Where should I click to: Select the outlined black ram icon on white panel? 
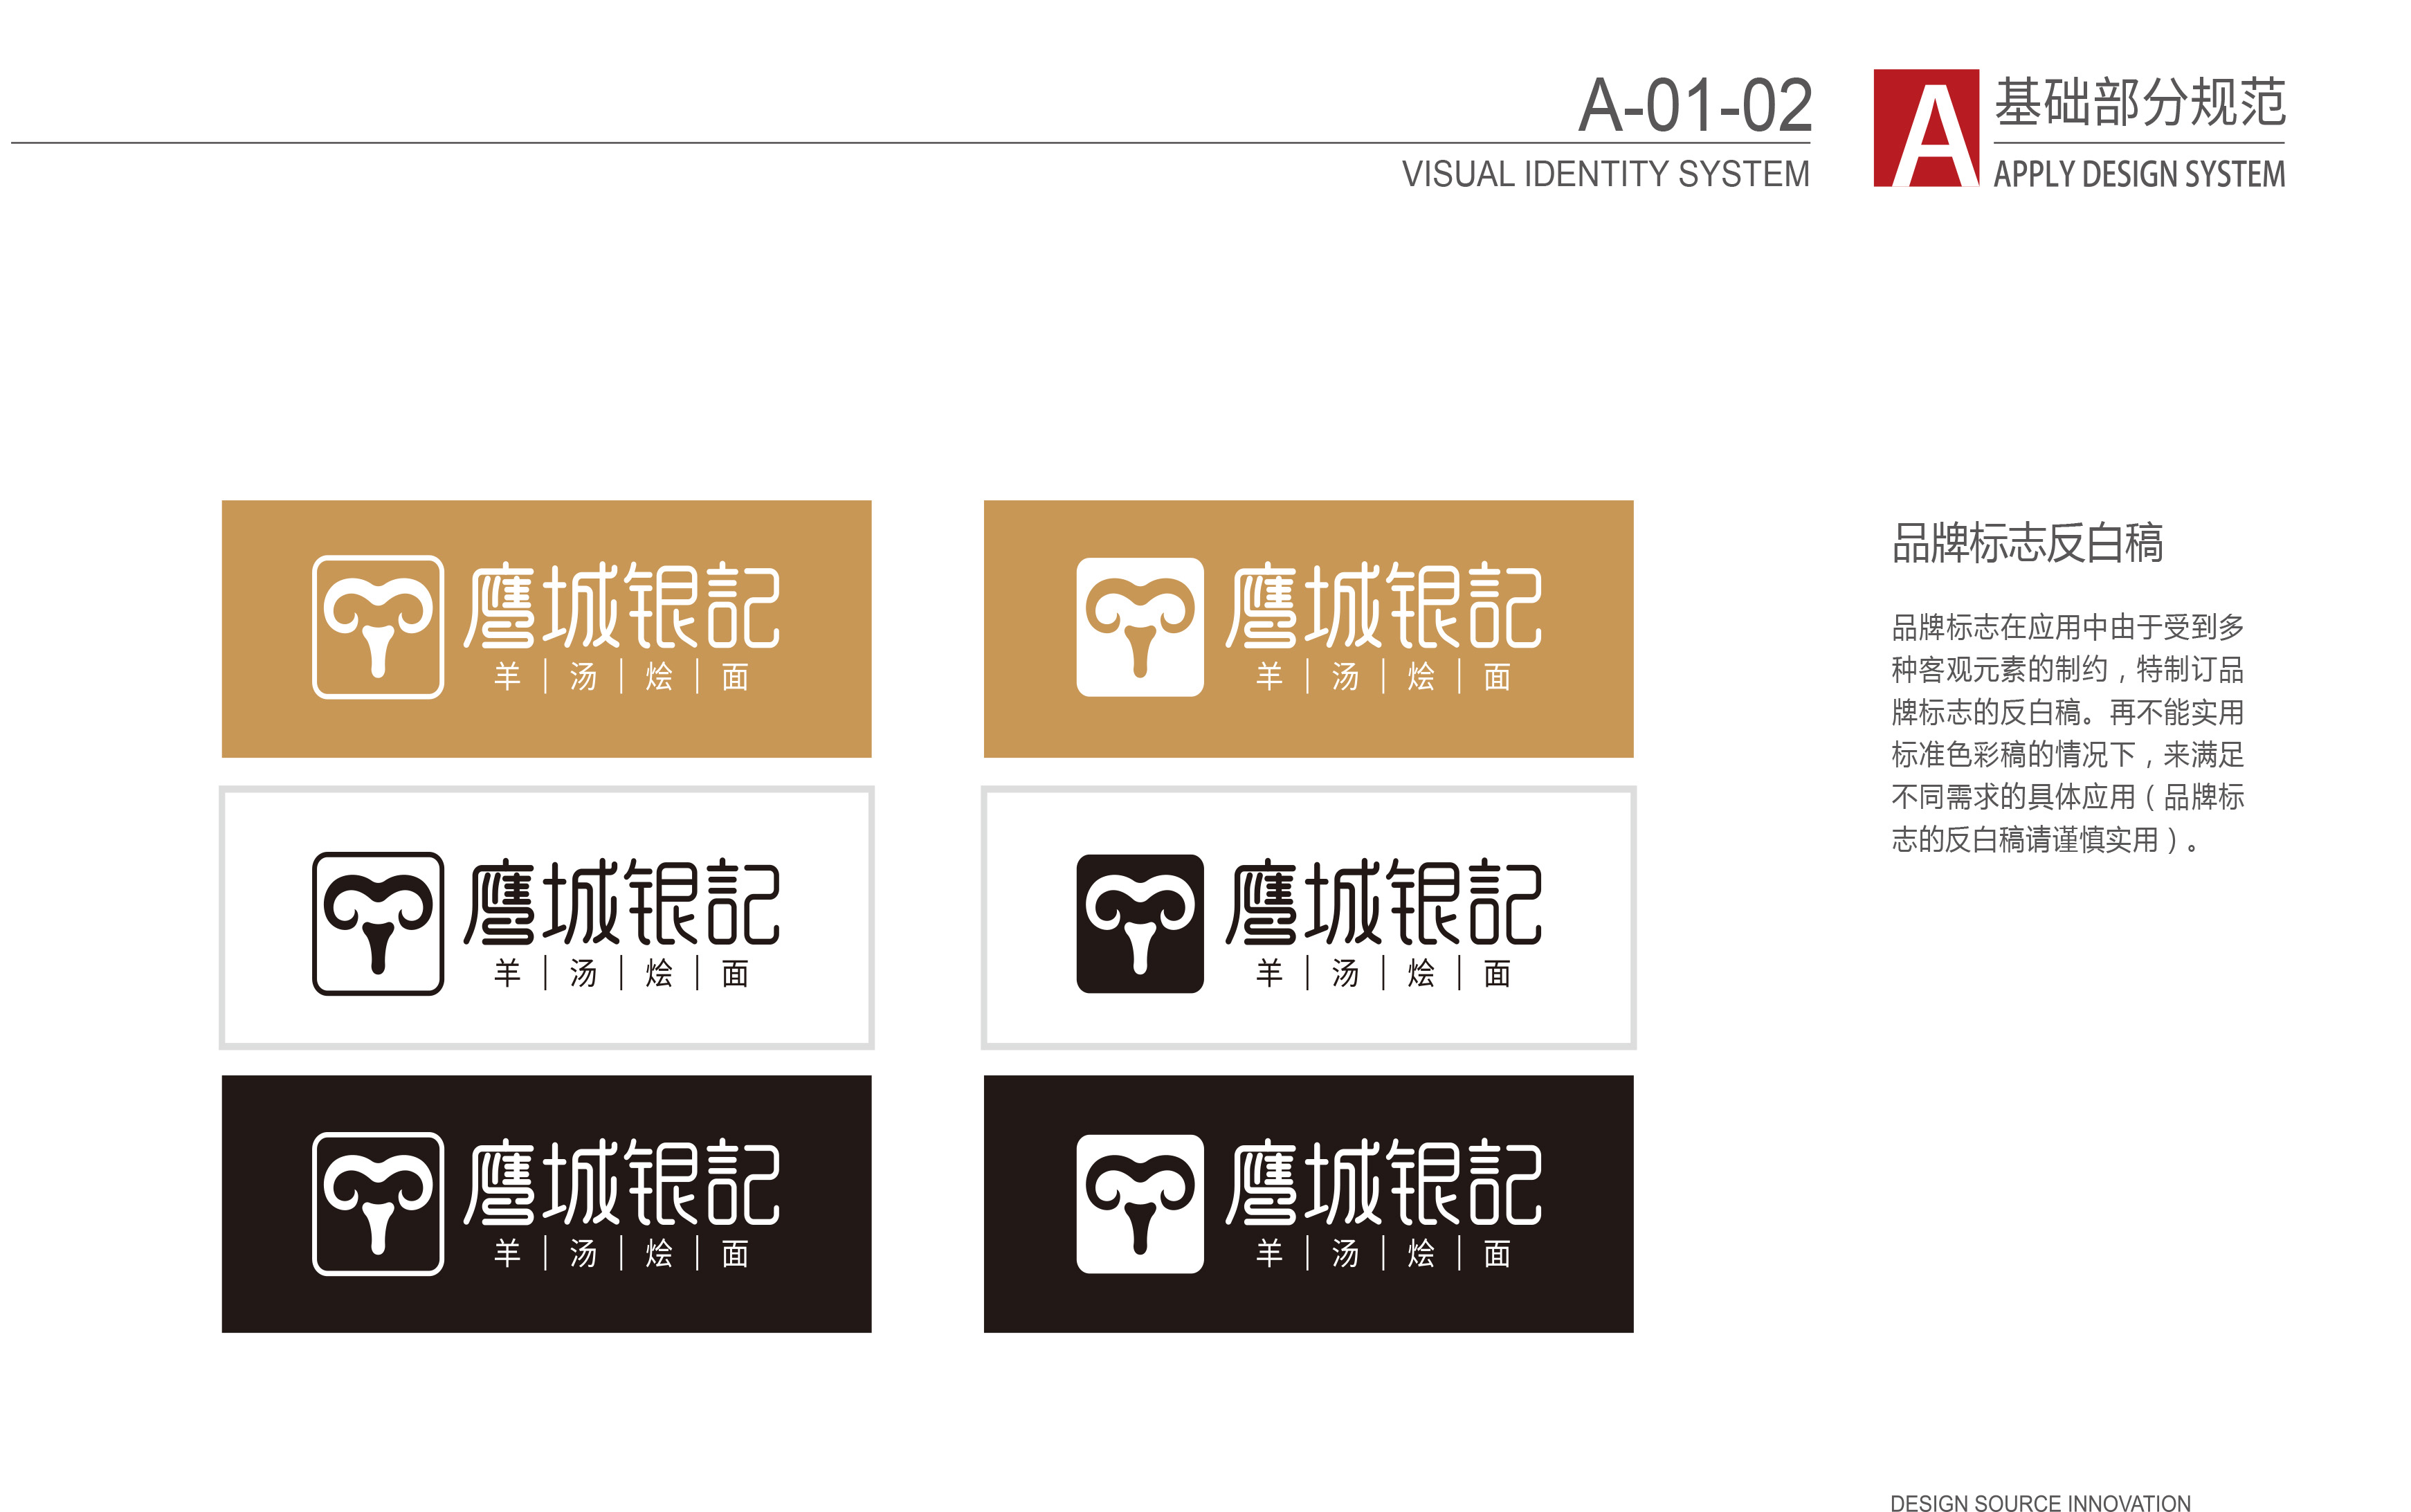pyautogui.click(x=377, y=923)
